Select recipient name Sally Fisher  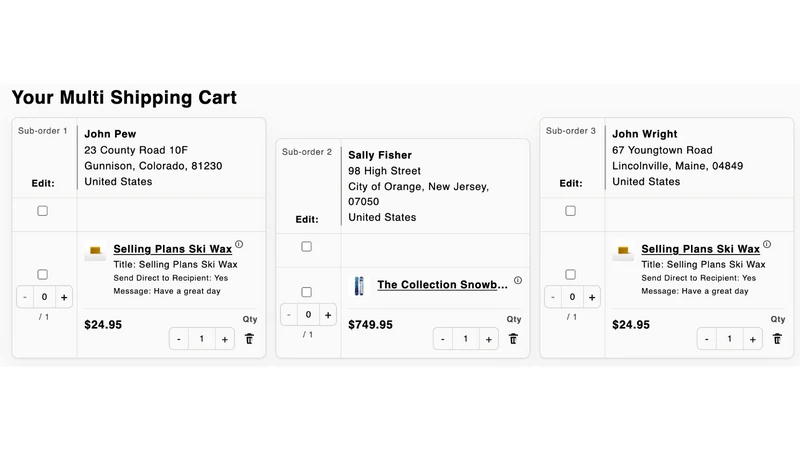point(380,155)
